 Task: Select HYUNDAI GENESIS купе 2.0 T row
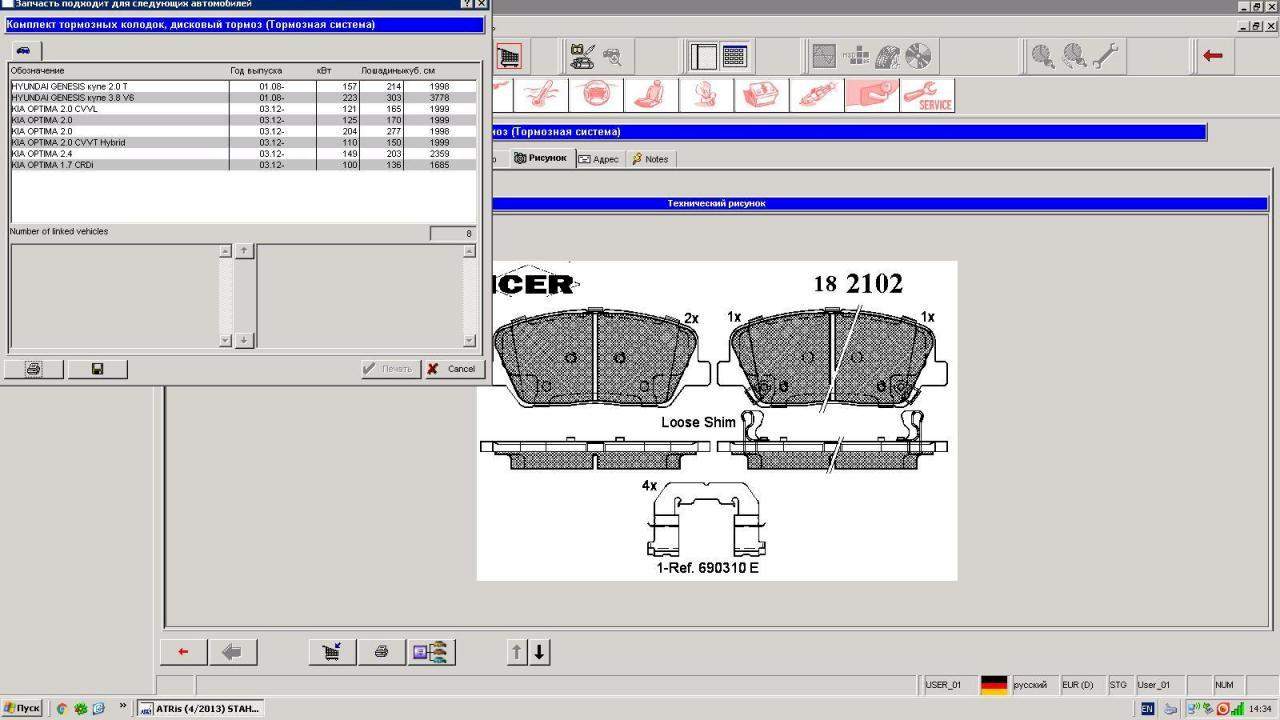coord(242,87)
